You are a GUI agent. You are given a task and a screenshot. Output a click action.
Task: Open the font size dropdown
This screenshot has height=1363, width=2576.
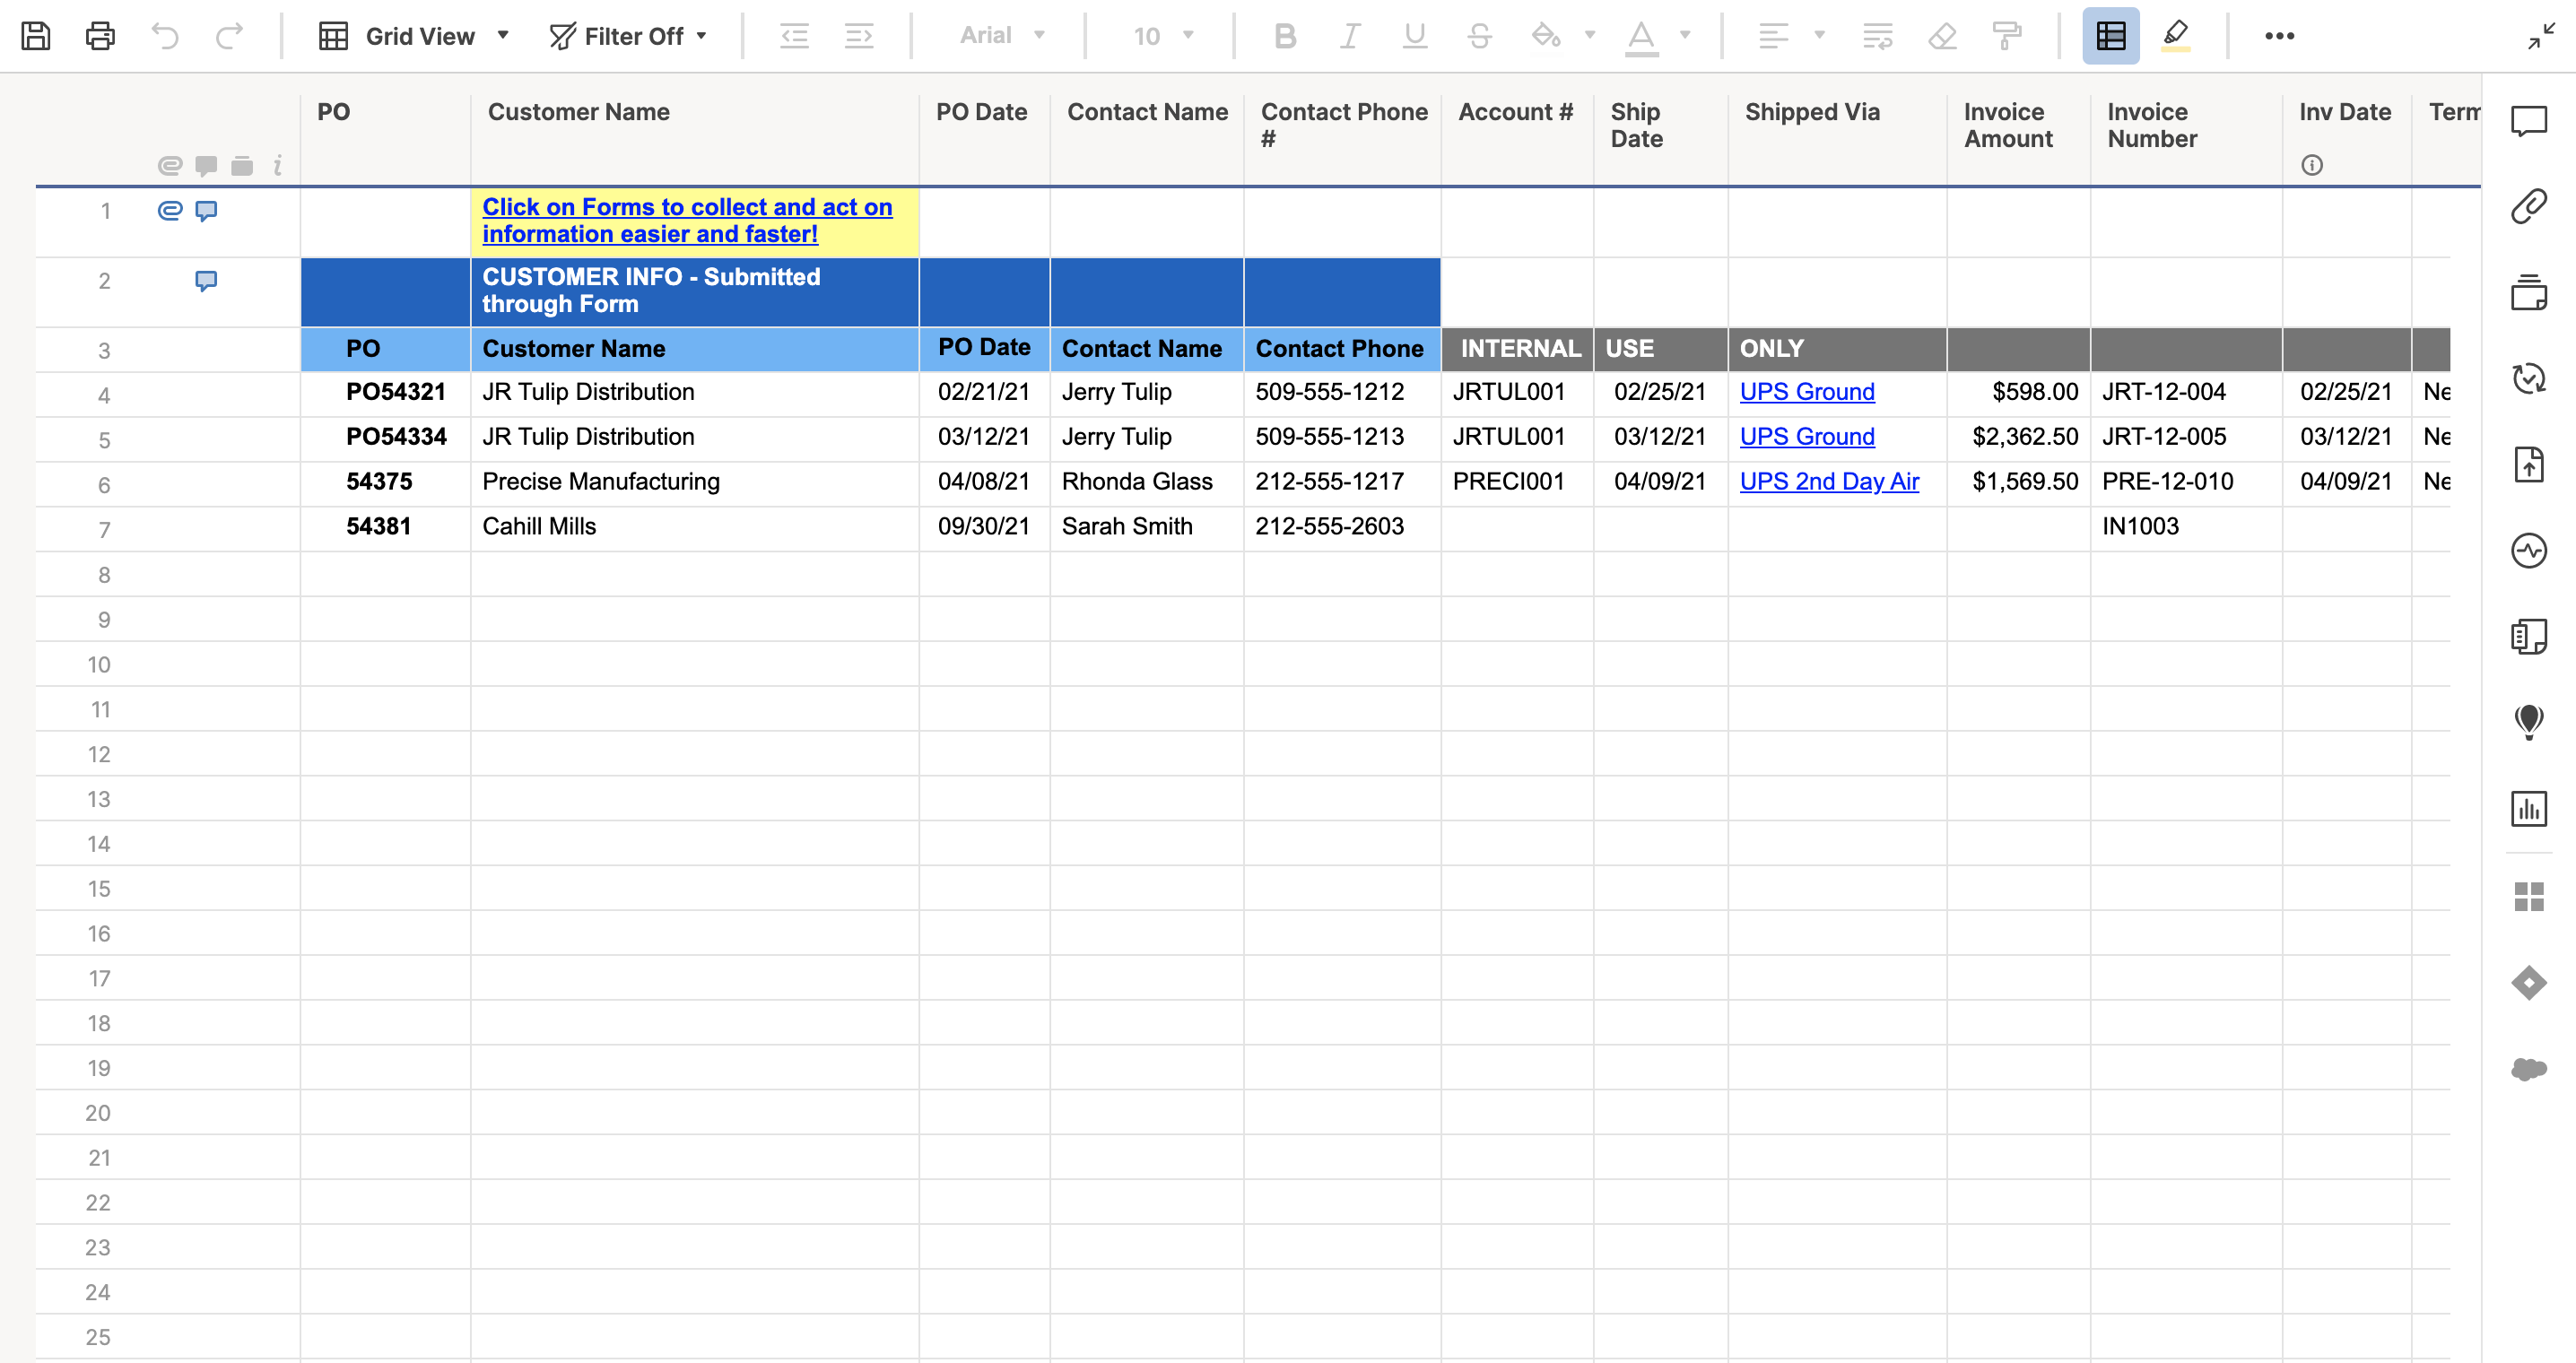[1186, 35]
